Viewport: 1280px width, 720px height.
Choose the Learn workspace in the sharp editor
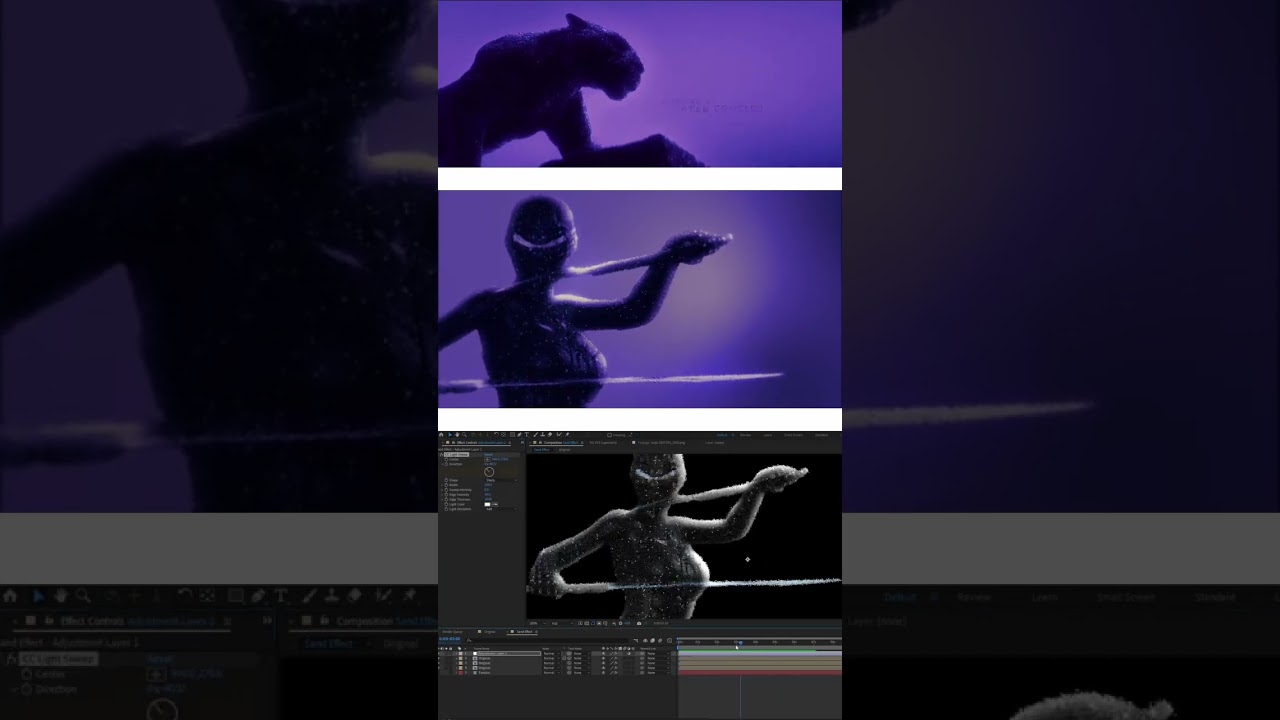pyautogui.click(x=768, y=435)
